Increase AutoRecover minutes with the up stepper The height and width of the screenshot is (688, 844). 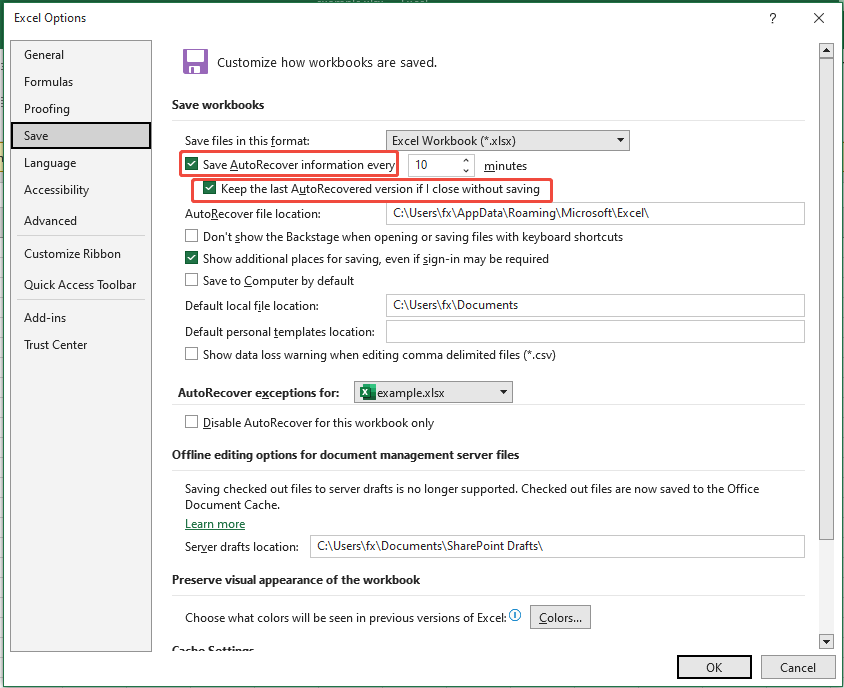(465, 160)
